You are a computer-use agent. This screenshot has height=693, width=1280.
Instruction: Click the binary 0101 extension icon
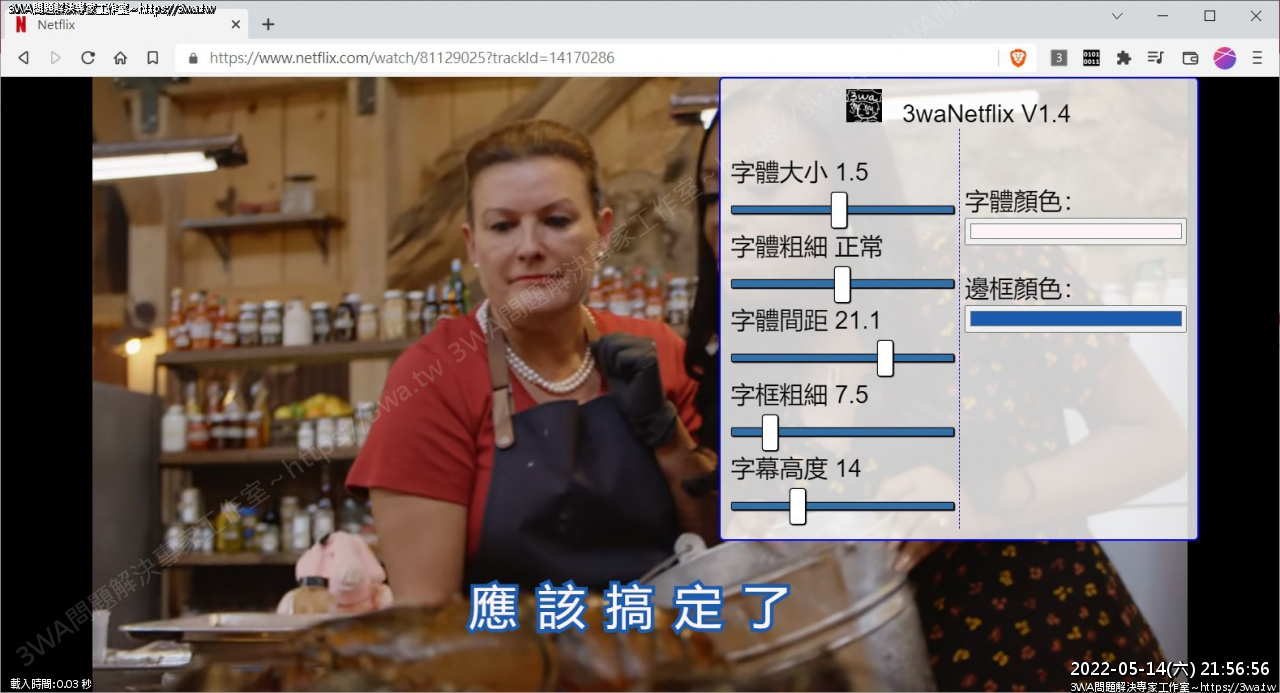[x=1091, y=58]
